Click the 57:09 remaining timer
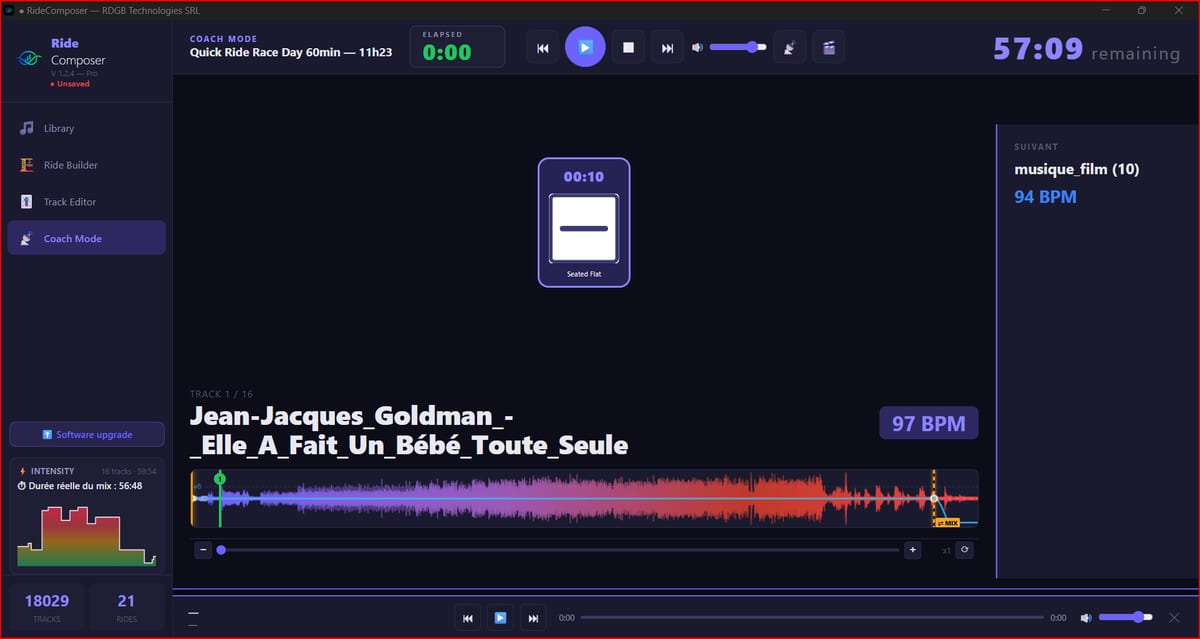The height and width of the screenshot is (639, 1200). [x=1038, y=48]
